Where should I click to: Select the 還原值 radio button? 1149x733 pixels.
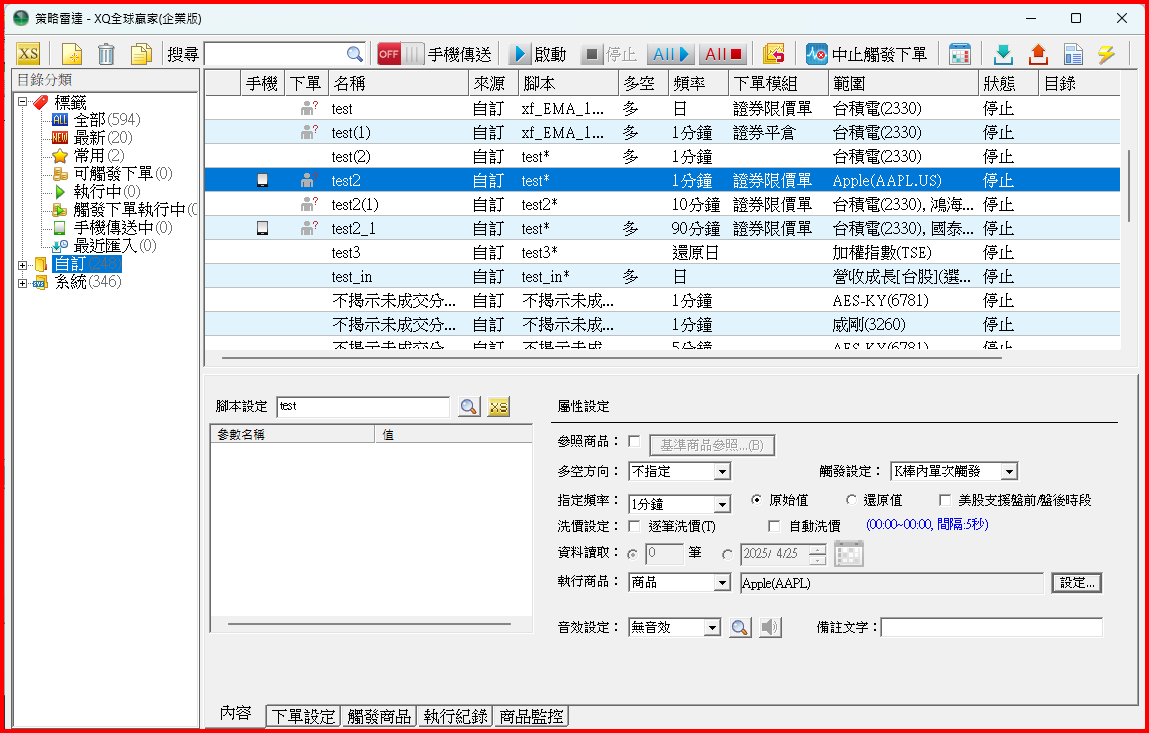coord(852,501)
